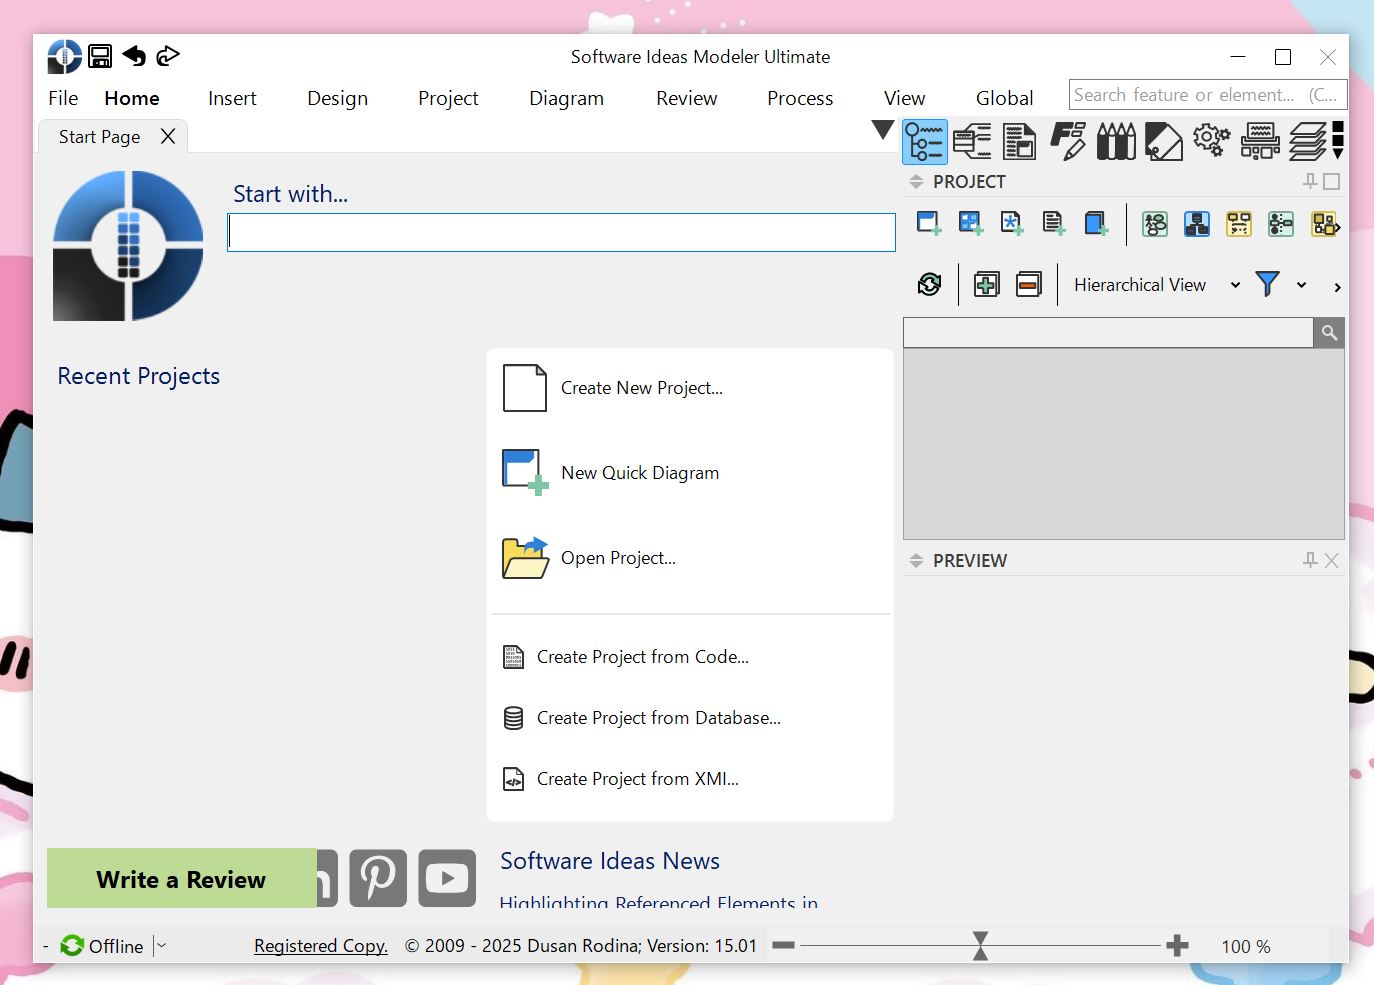
Task: Click the Undo arrow icon
Action: 134,56
